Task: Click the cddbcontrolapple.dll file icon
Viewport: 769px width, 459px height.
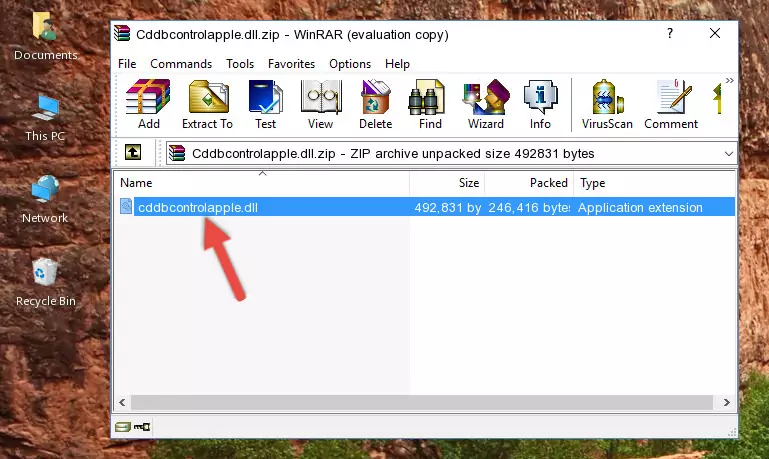Action: (126, 206)
